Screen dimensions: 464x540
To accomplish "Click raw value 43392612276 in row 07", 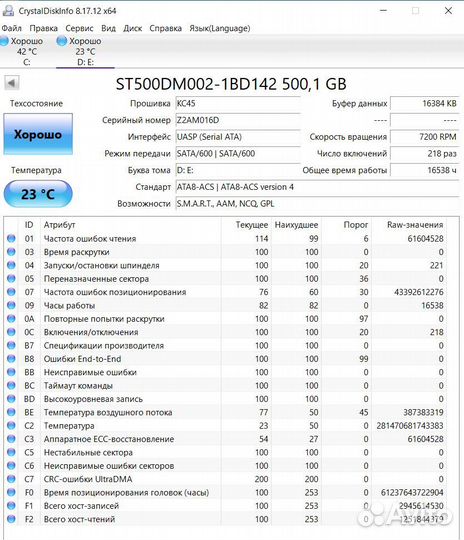I will pyautogui.click(x=419, y=292).
